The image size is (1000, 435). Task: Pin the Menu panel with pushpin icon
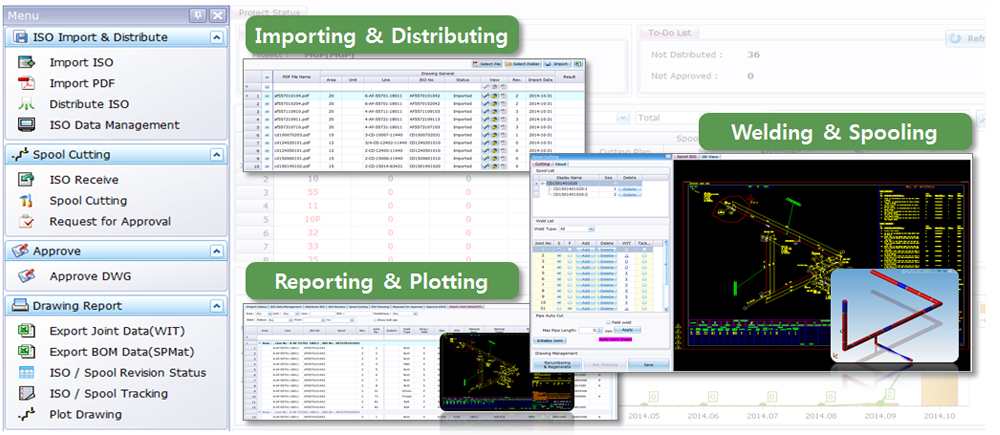(x=197, y=15)
